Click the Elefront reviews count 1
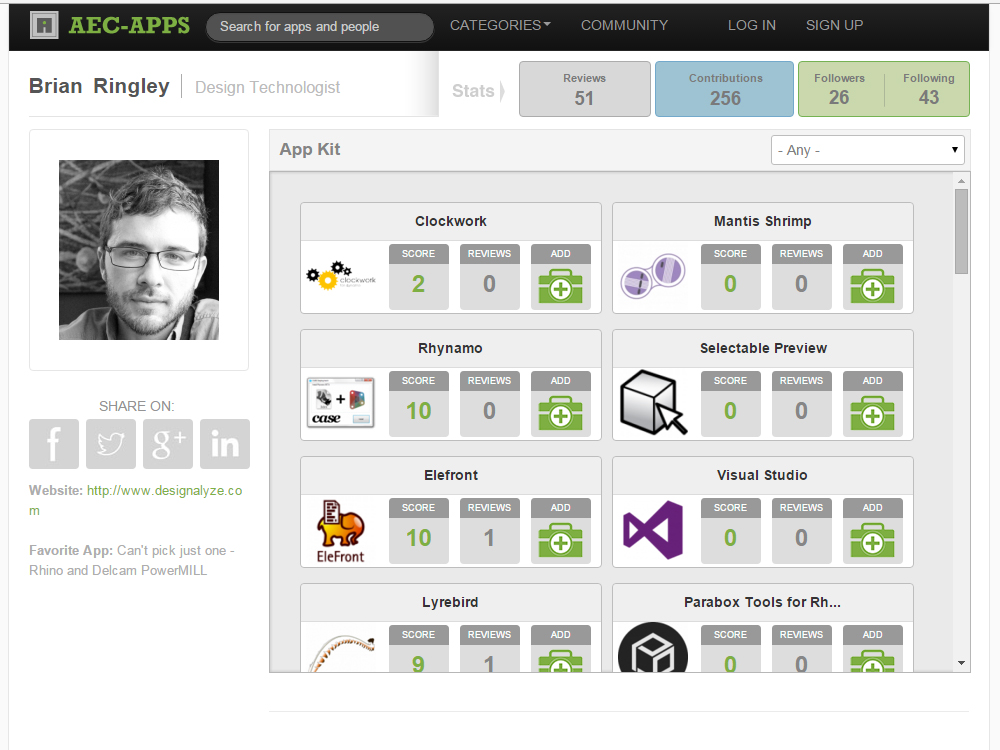 point(489,538)
